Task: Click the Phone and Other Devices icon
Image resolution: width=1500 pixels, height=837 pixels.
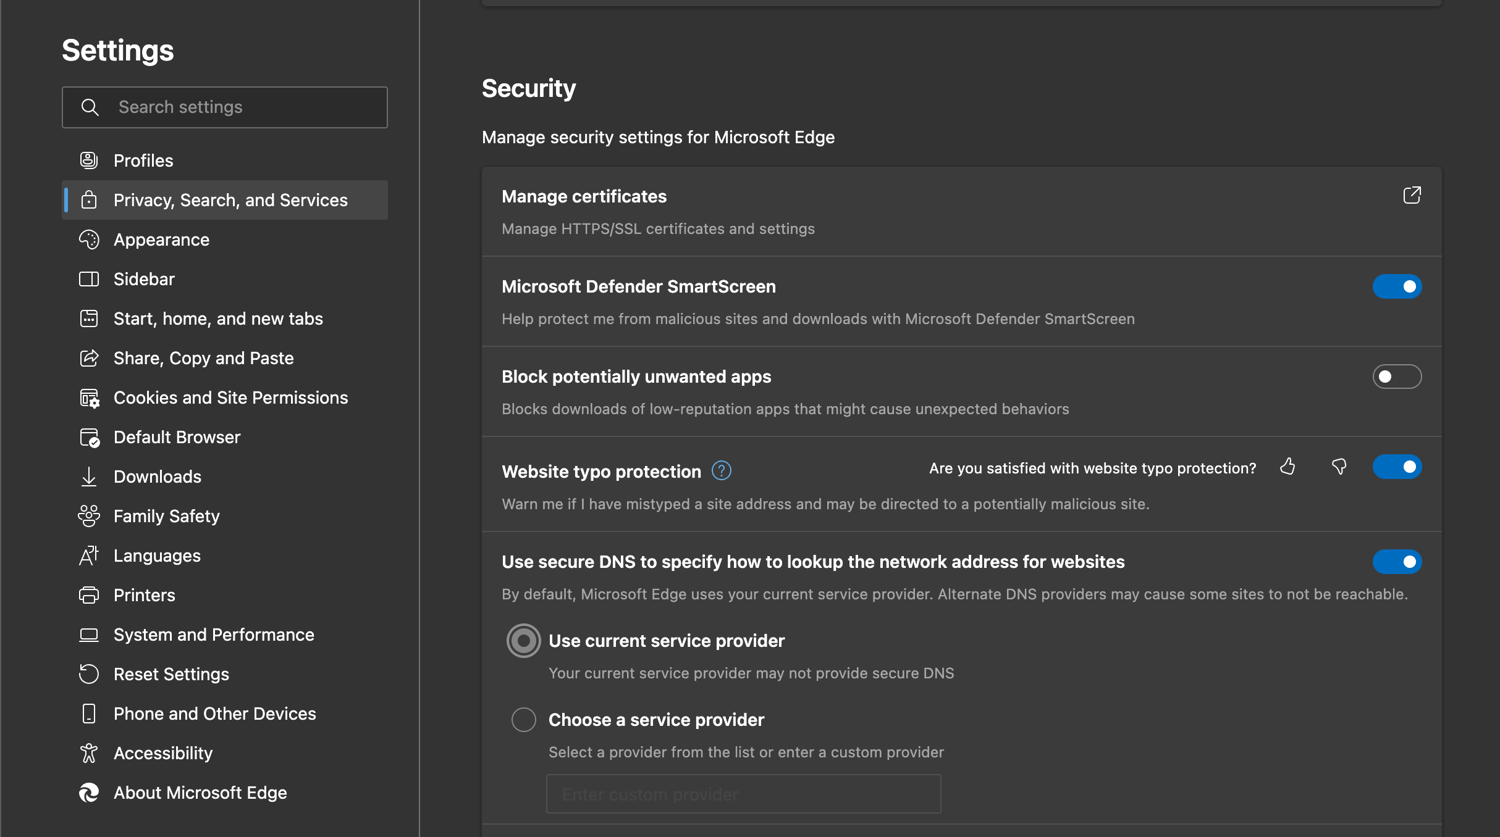Action: point(89,714)
